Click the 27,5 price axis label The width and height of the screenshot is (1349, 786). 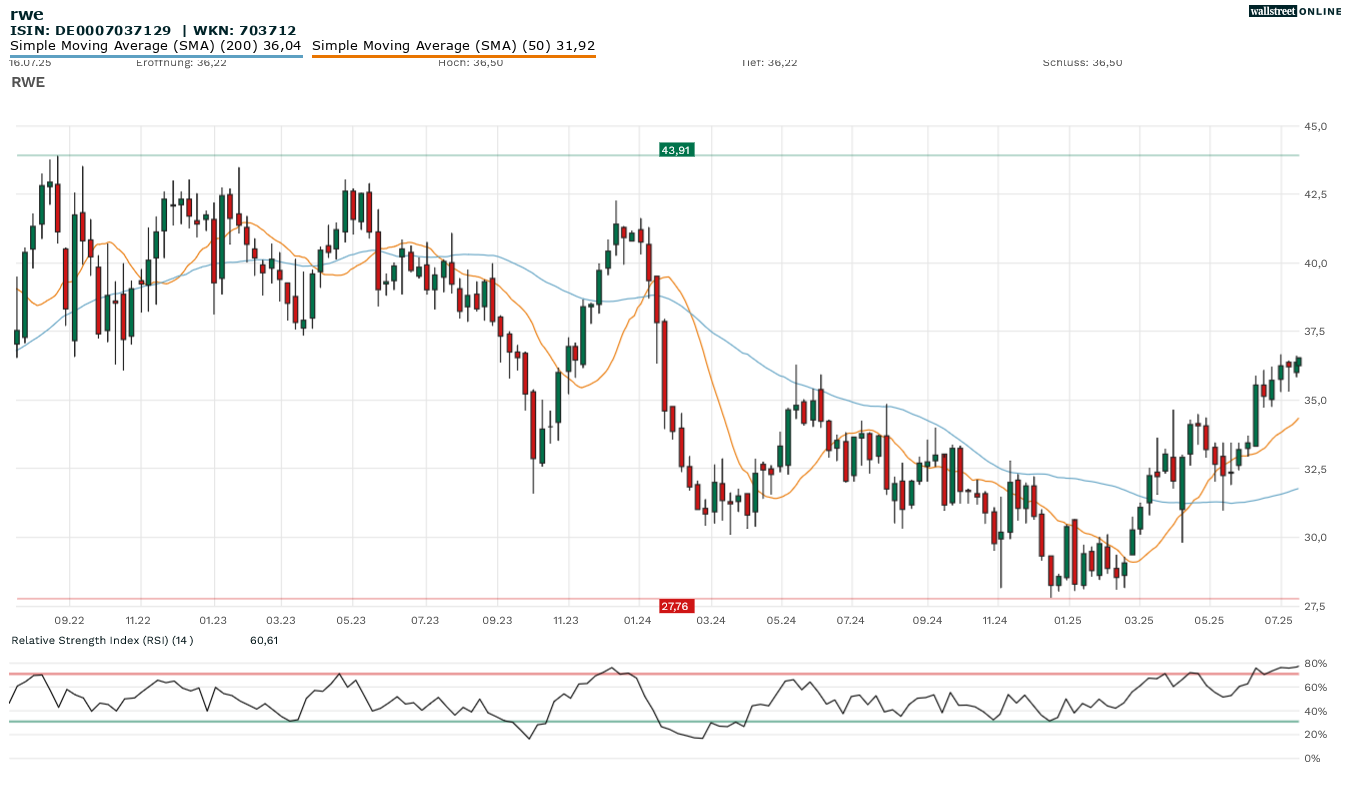pyautogui.click(x=1315, y=606)
